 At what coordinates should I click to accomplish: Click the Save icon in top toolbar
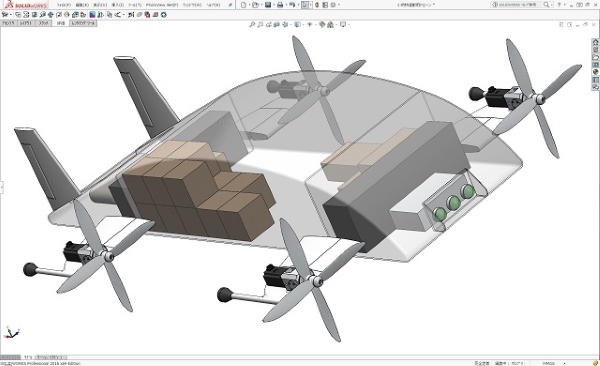[268, 5]
